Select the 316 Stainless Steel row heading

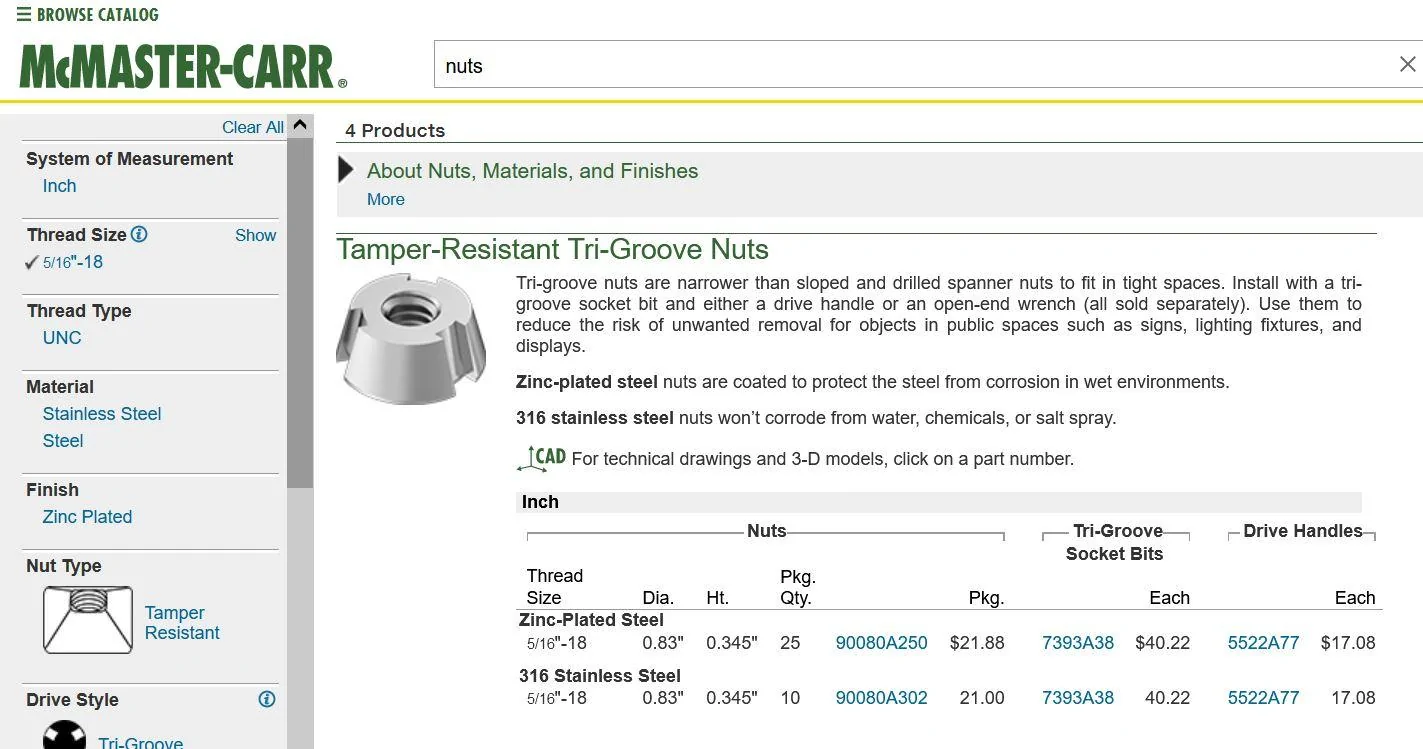pos(600,676)
